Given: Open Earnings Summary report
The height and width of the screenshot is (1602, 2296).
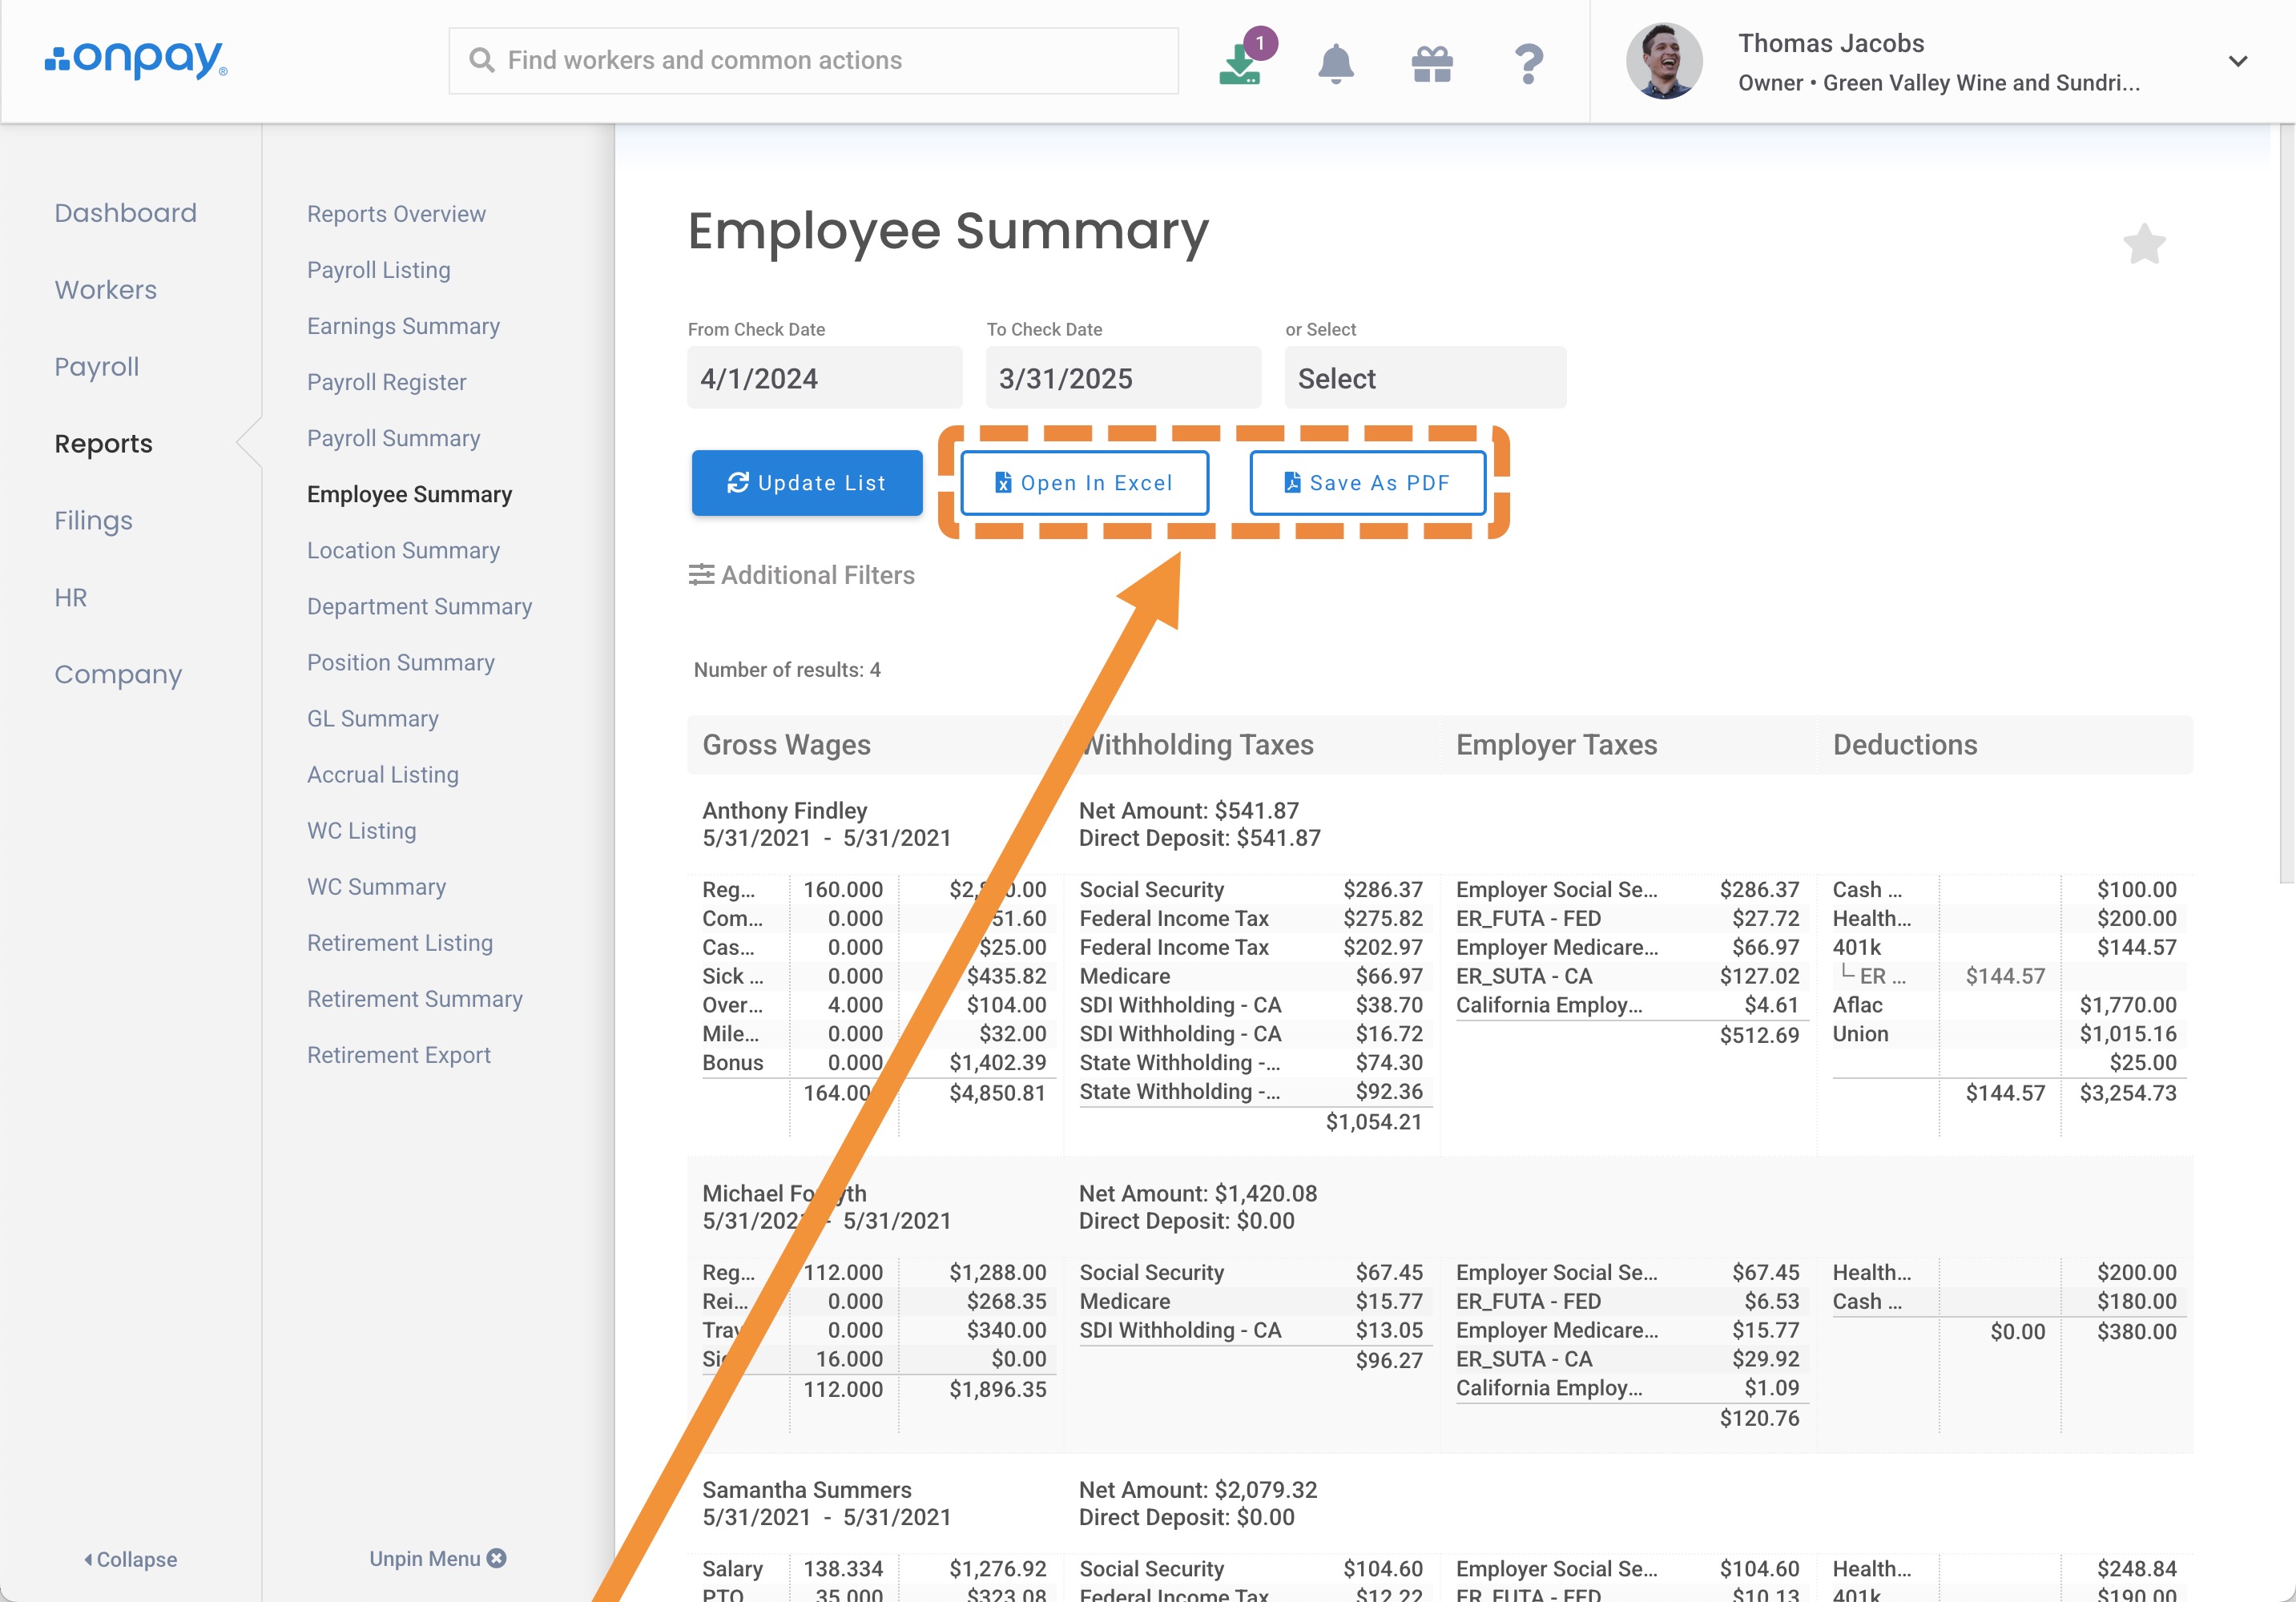Looking at the screenshot, I should click(x=403, y=326).
